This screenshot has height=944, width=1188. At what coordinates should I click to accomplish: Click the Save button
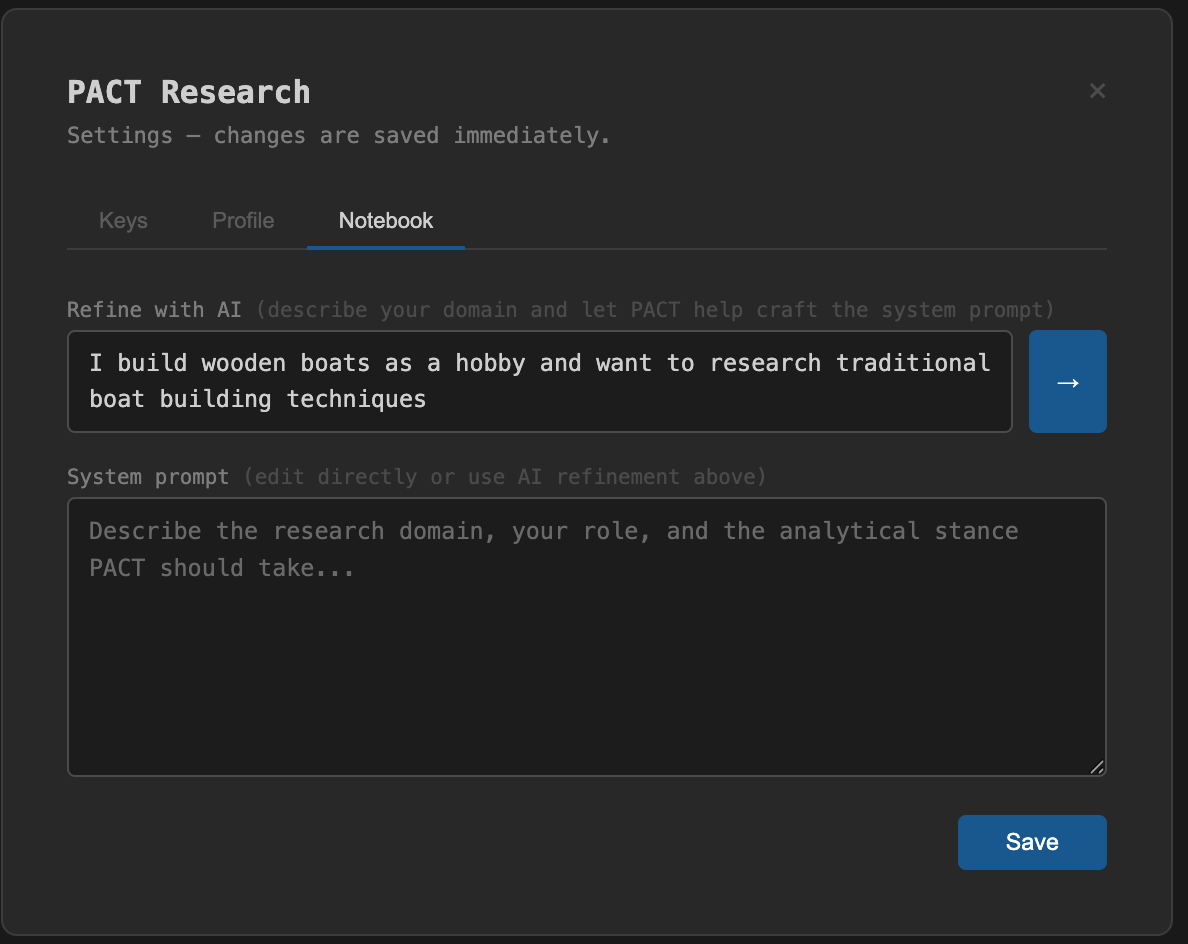(x=1032, y=842)
